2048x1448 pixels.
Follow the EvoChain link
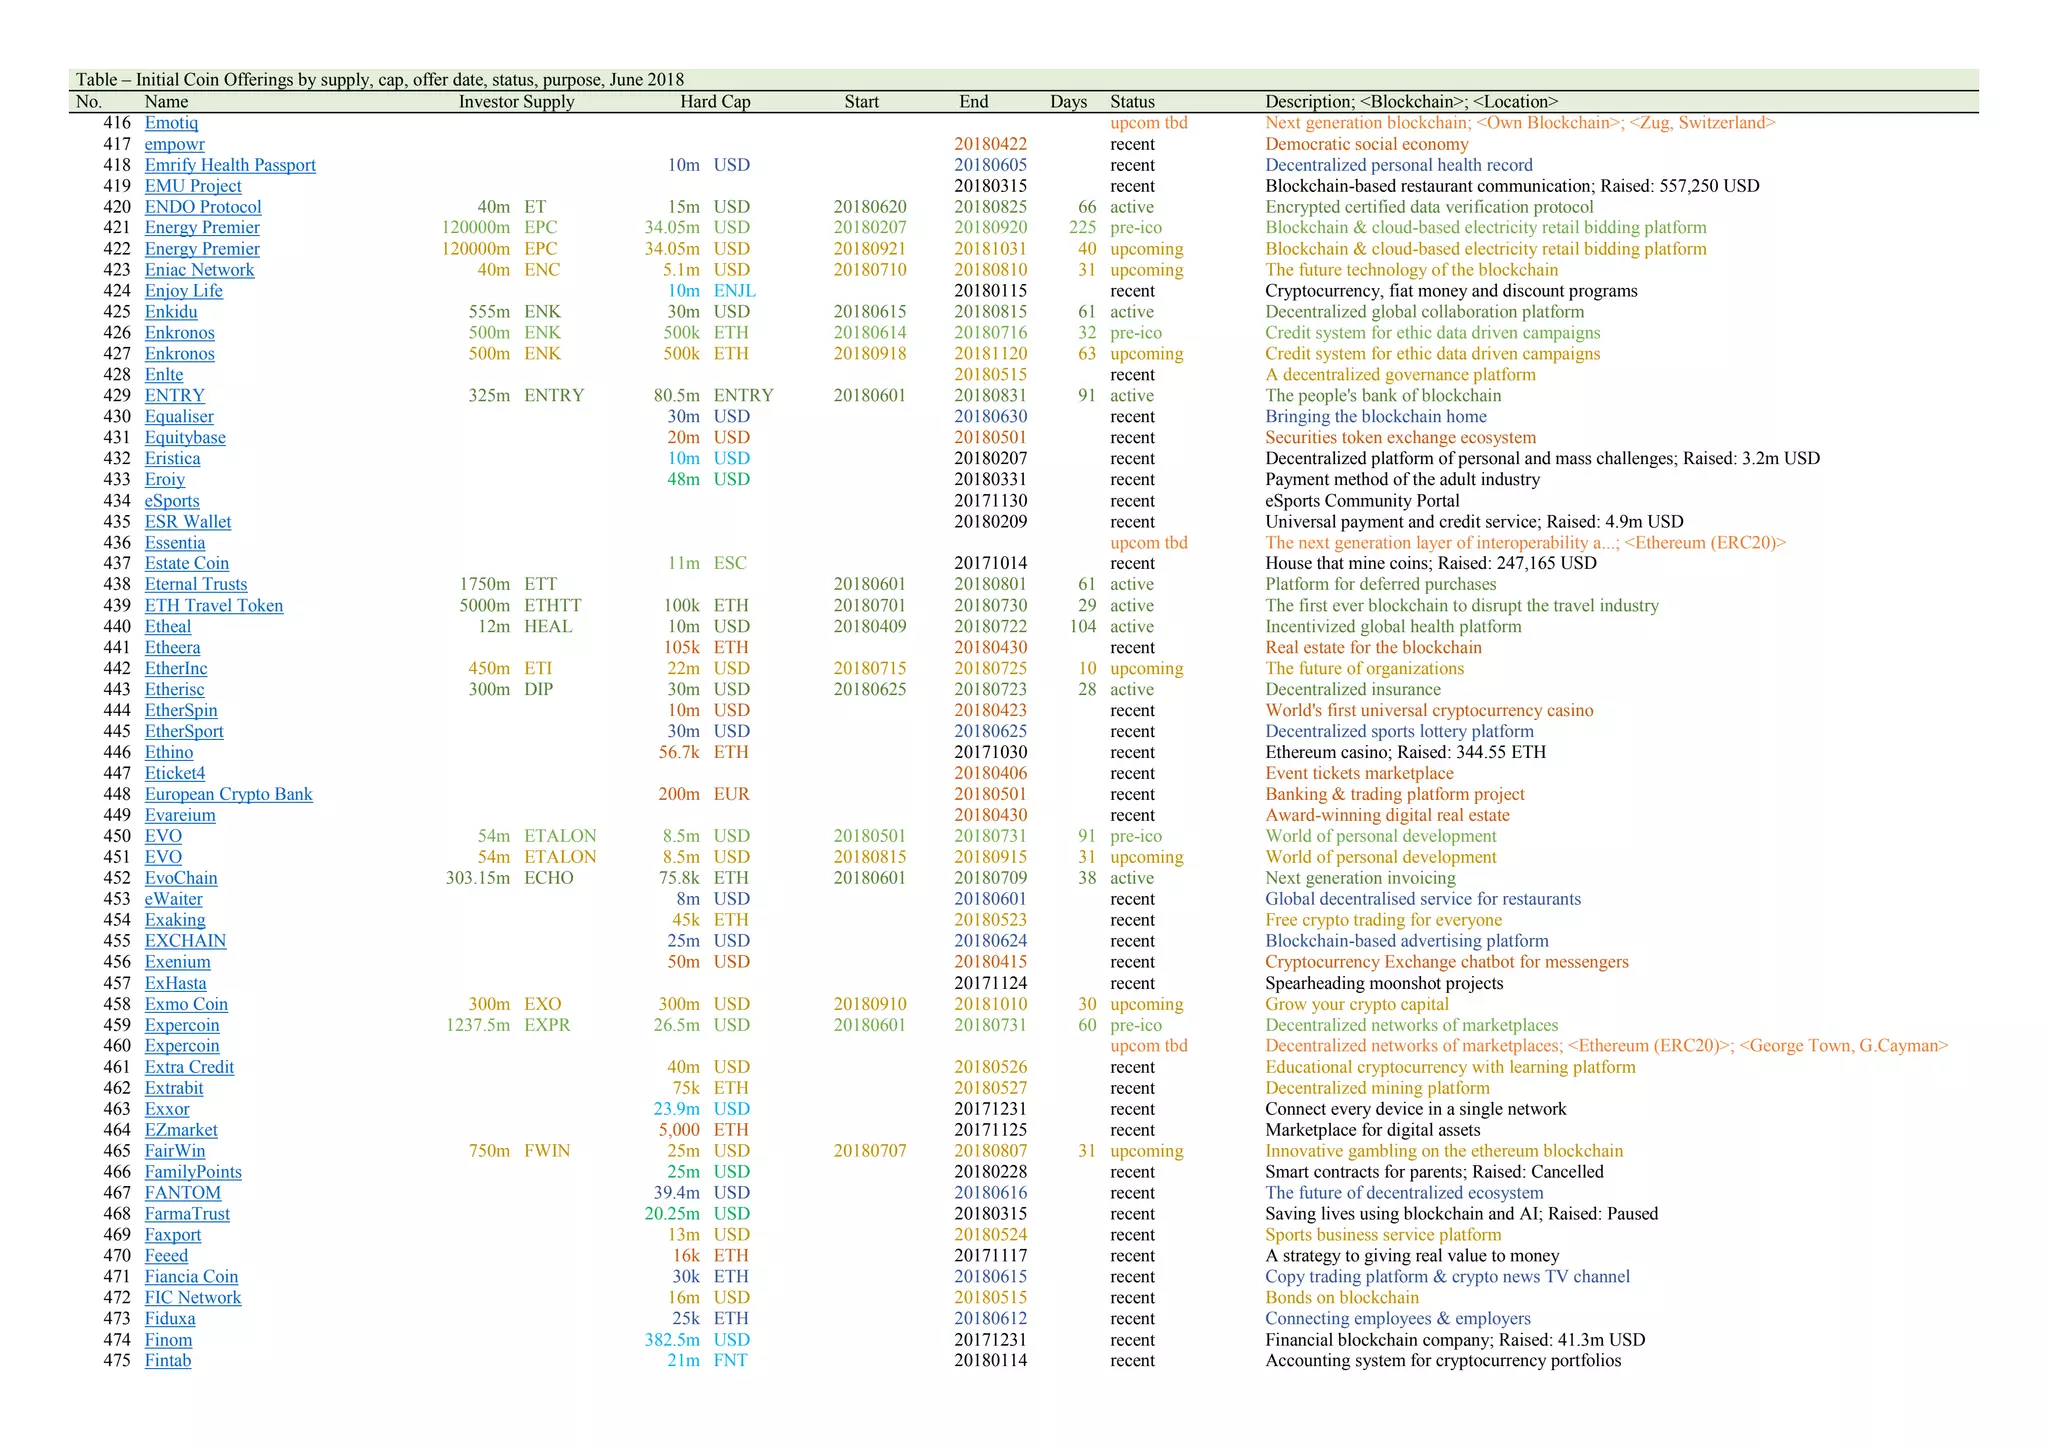click(x=181, y=878)
